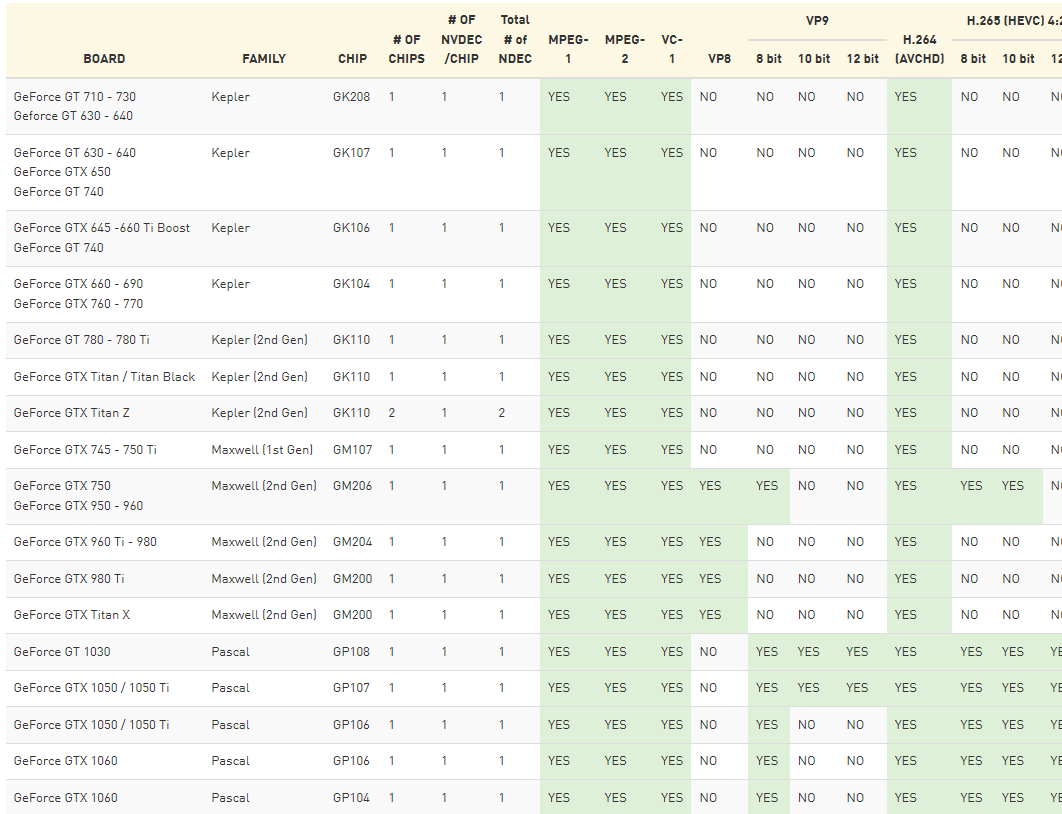This screenshot has height=814, width=1062.
Task: Click VP9 12 bit YES for GT 1030
Action: coord(857,652)
